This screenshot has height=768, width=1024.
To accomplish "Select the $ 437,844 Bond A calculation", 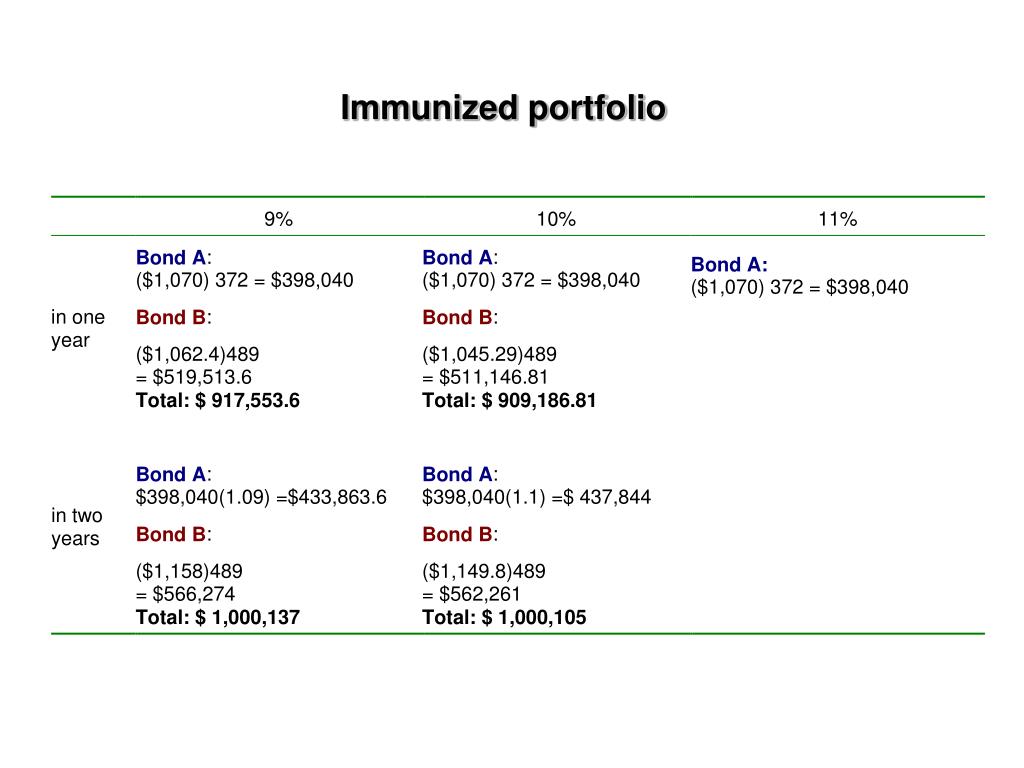I will (x=537, y=497).
